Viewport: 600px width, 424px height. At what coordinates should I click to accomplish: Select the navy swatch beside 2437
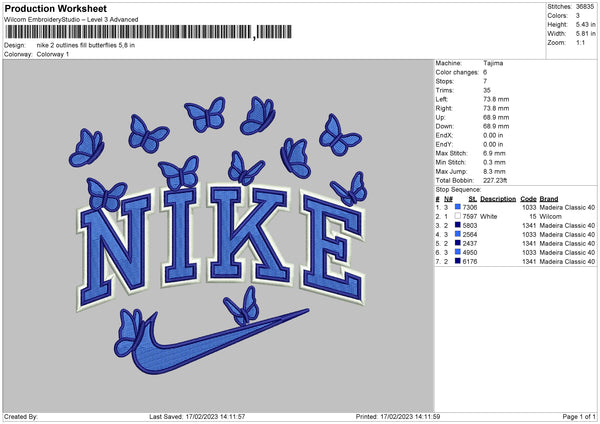point(458,243)
